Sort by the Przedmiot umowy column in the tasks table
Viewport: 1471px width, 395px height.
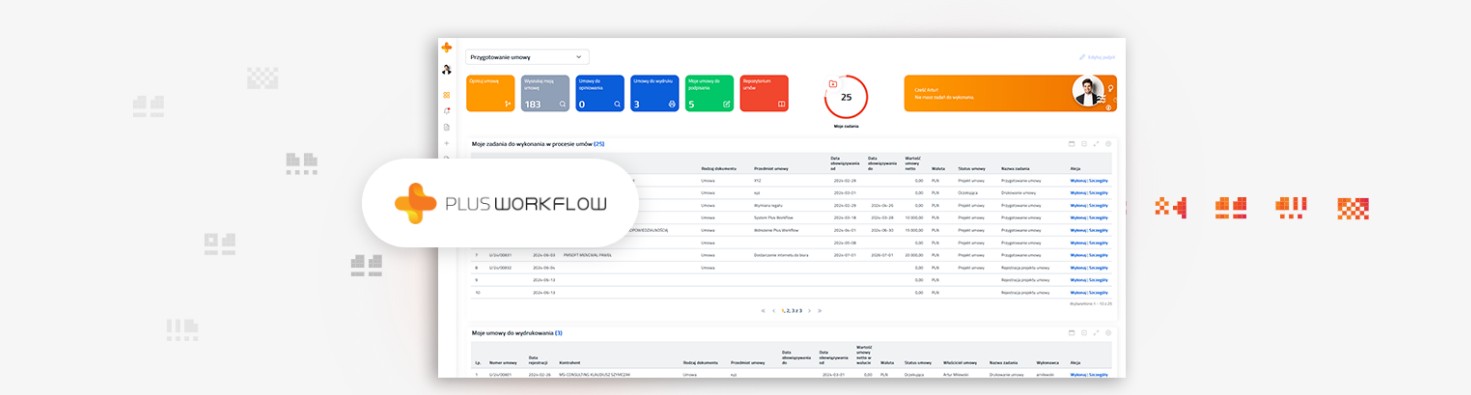(771, 168)
